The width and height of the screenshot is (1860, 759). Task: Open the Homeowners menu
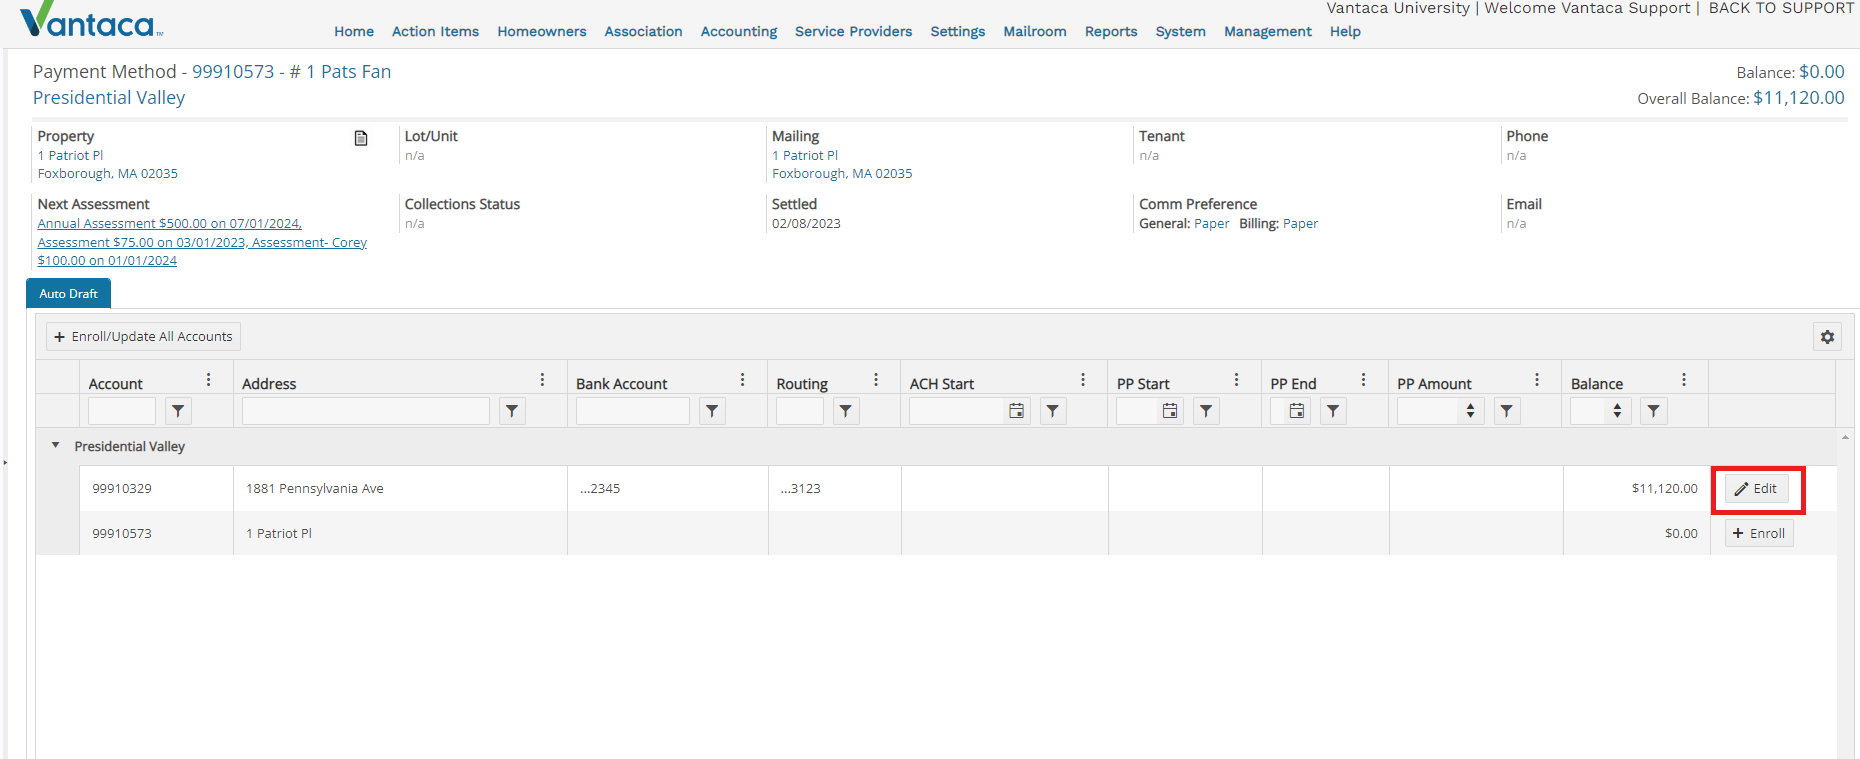542,31
